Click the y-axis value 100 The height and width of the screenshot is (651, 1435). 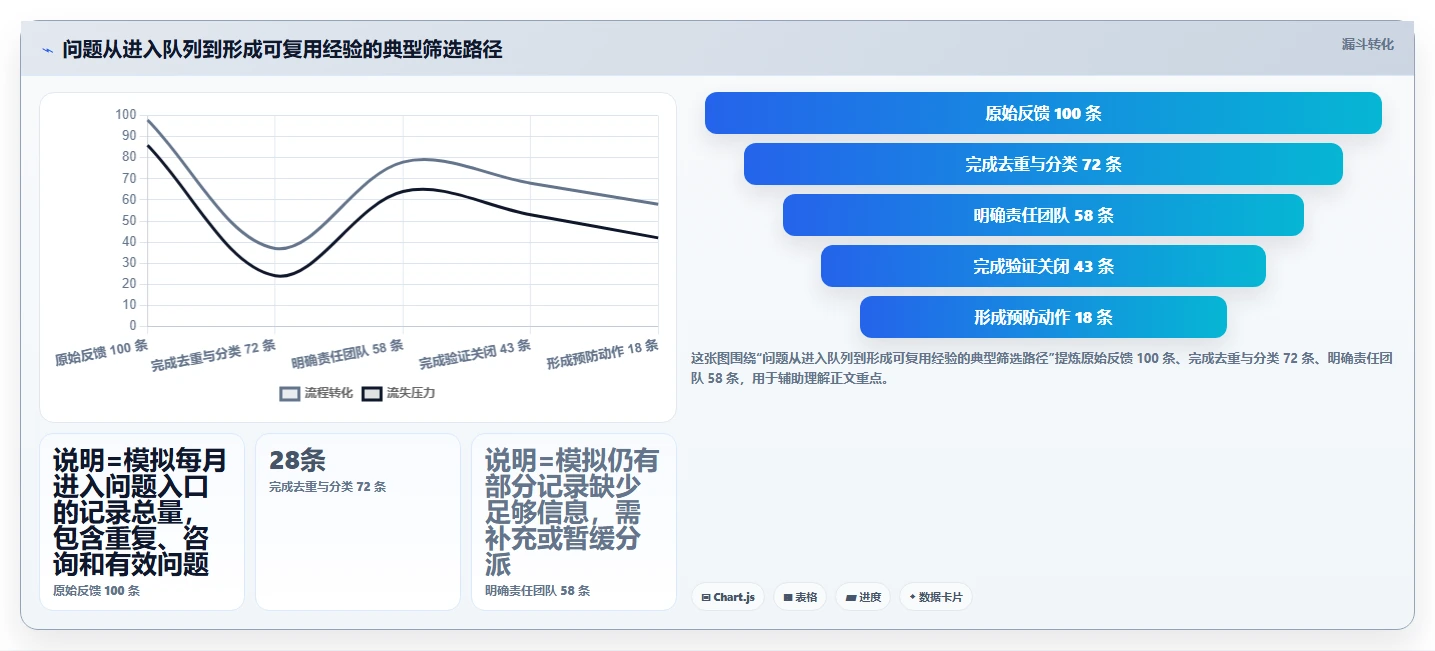(x=126, y=115)
